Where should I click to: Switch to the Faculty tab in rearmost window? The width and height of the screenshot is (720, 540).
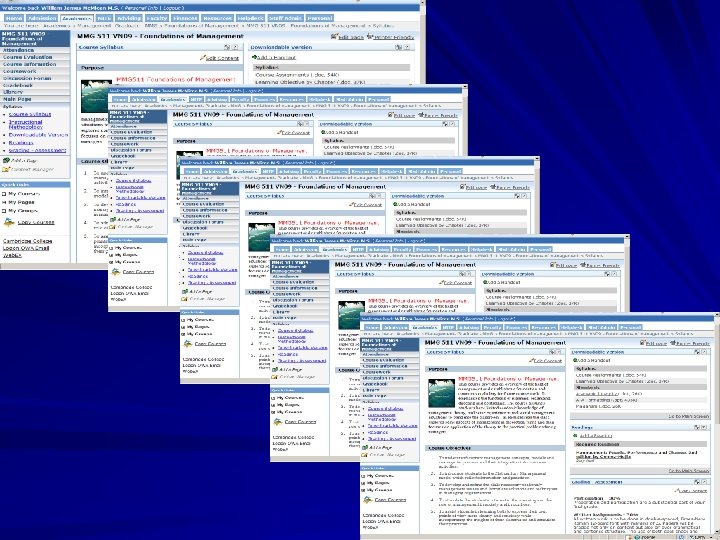point(157,18)
